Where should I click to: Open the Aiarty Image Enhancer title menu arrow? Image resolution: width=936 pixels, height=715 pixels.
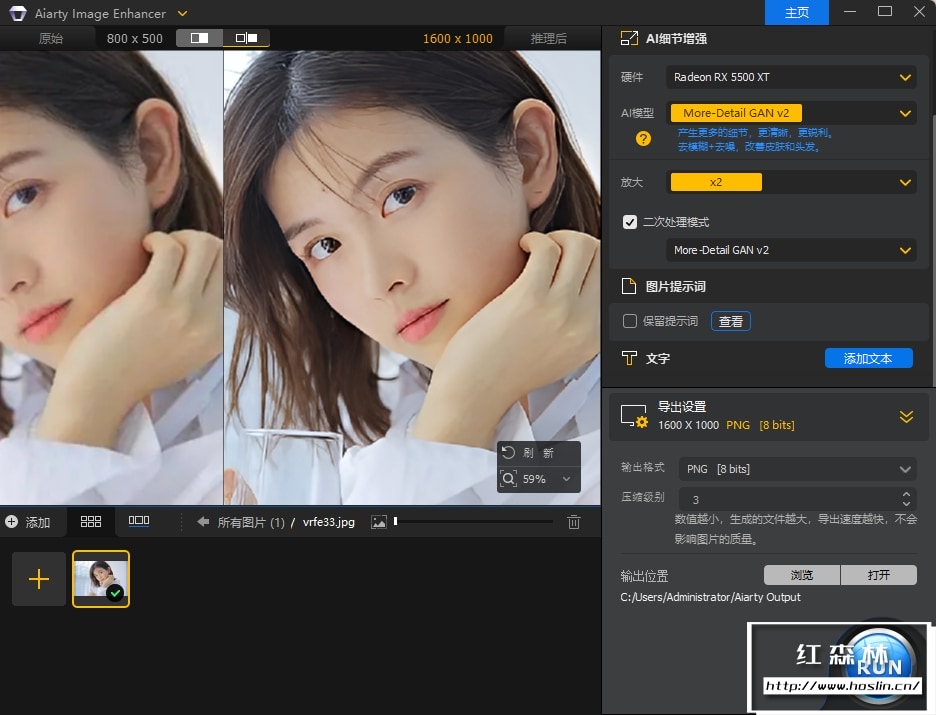click(x=182, y=13)
